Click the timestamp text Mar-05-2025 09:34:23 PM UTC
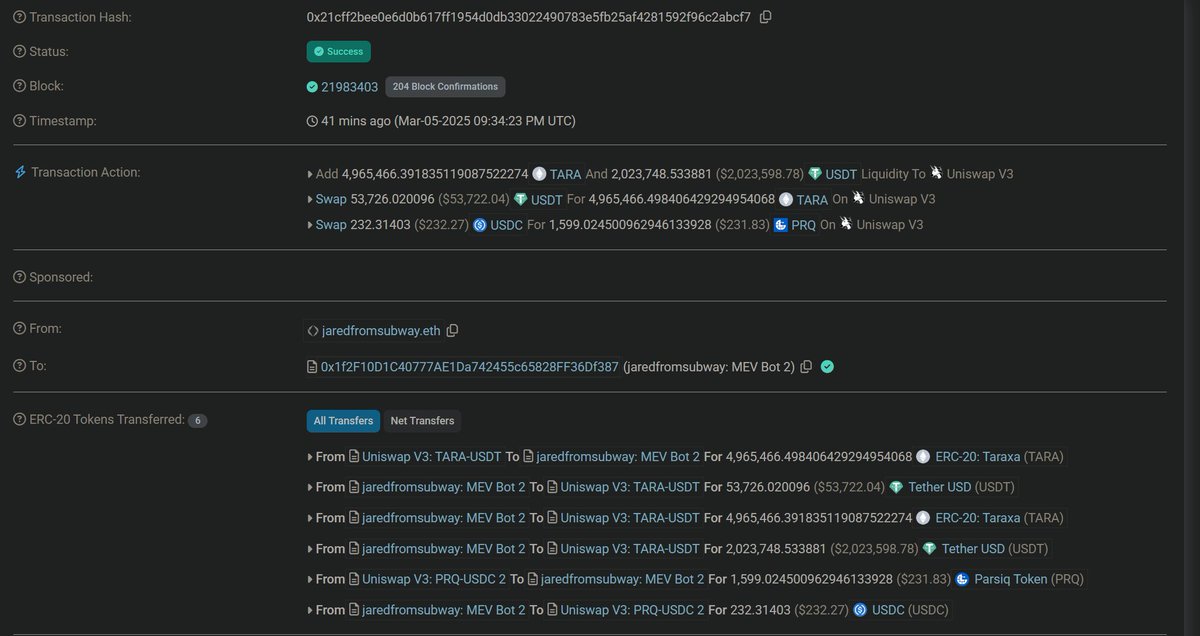 (x=485, y=121)
